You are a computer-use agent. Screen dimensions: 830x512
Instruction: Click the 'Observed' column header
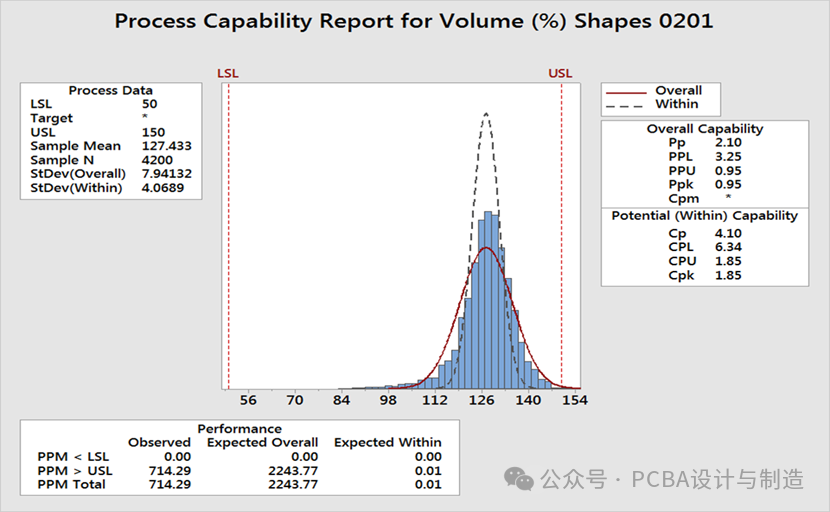coord(159,443)
